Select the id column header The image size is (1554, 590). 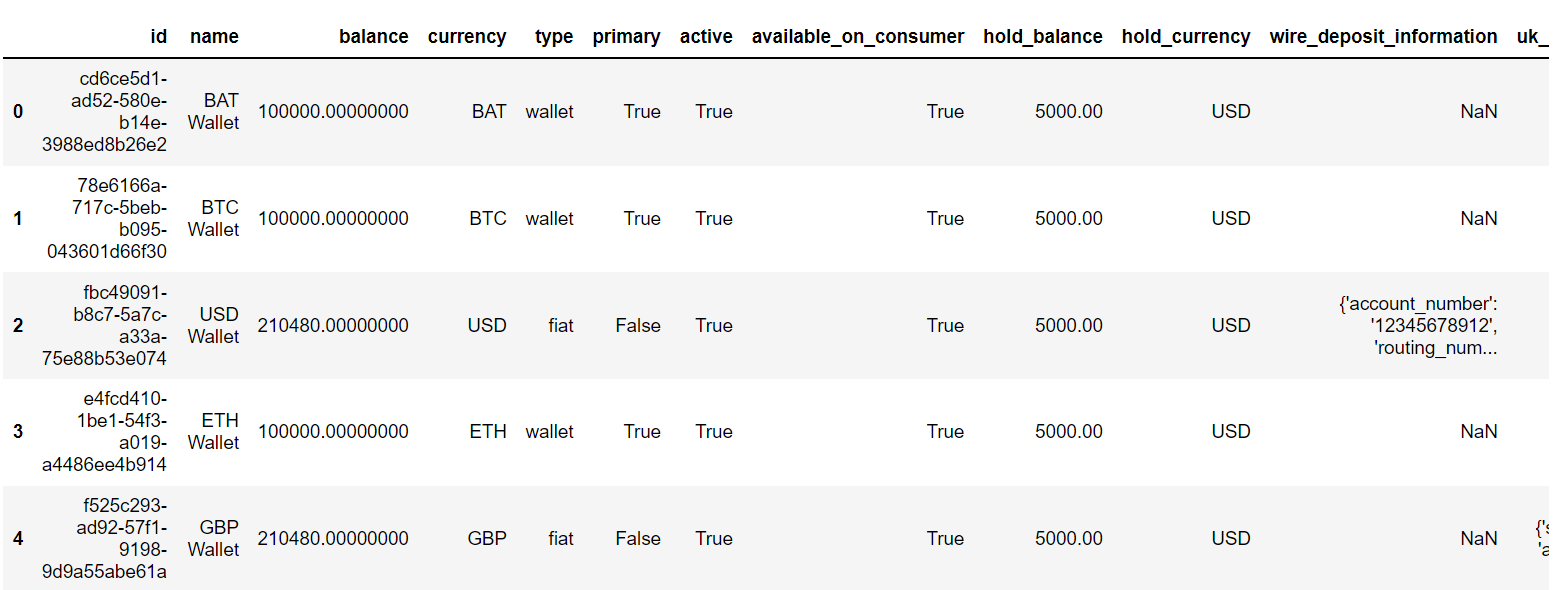tap(159, 37)
